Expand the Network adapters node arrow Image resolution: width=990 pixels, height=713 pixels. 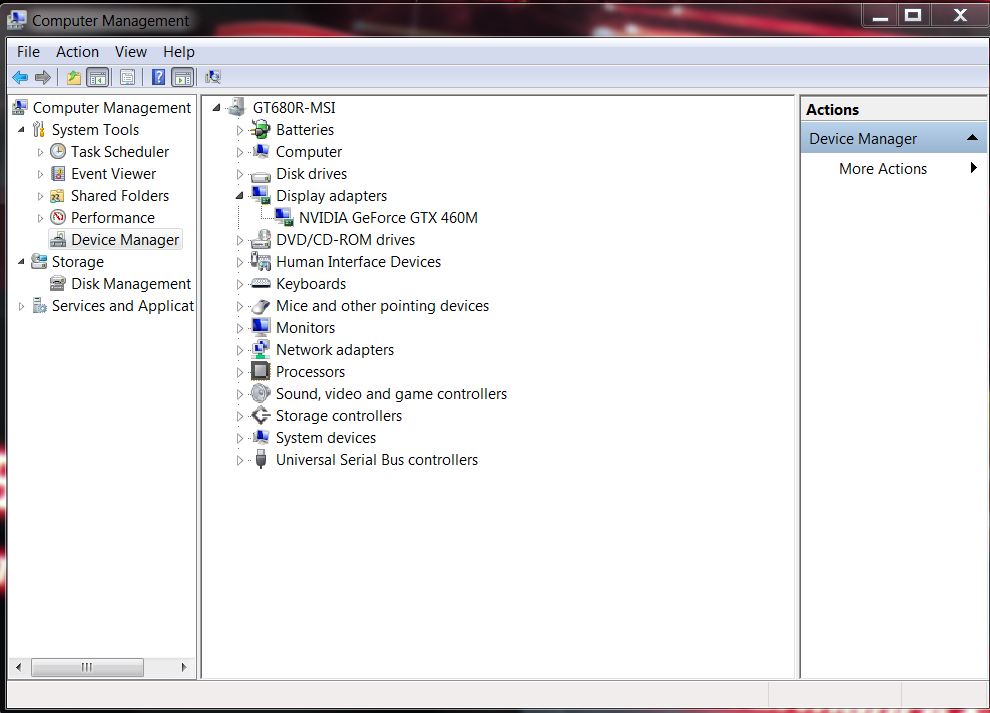239,351
